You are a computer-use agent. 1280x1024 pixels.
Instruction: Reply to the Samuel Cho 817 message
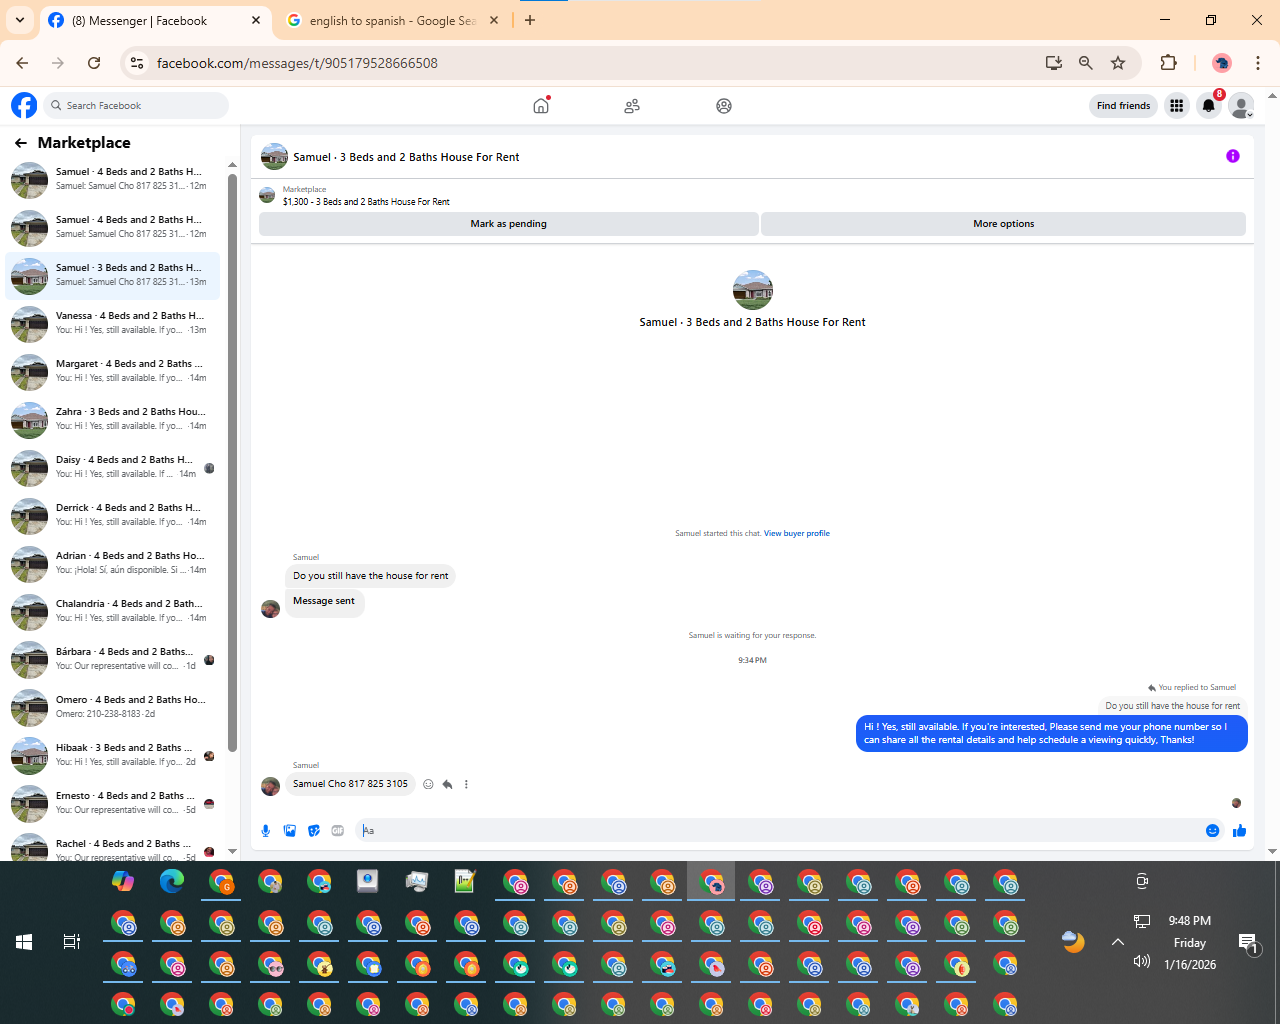click(447, 784)
